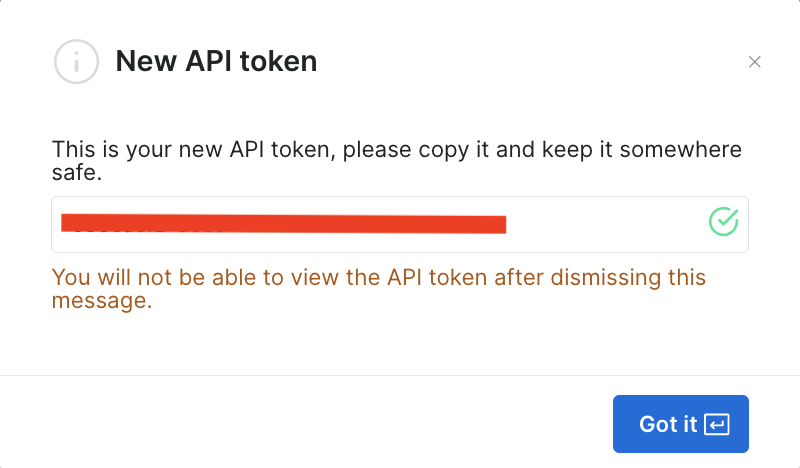Click the Enter key icon in Got it

717,424
